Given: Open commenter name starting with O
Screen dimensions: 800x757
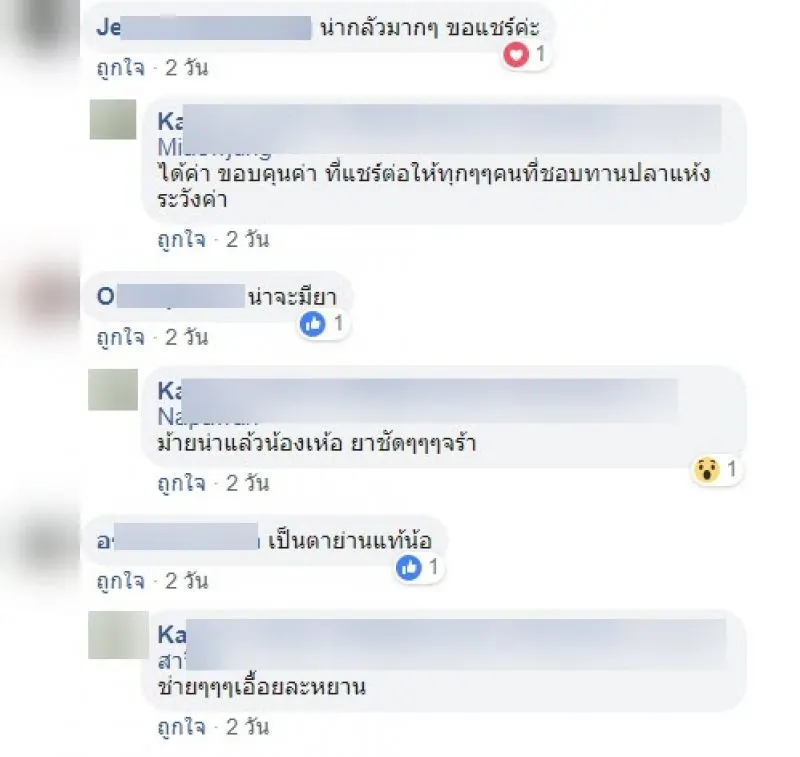Looking at the screenshot, I should 171,296.
